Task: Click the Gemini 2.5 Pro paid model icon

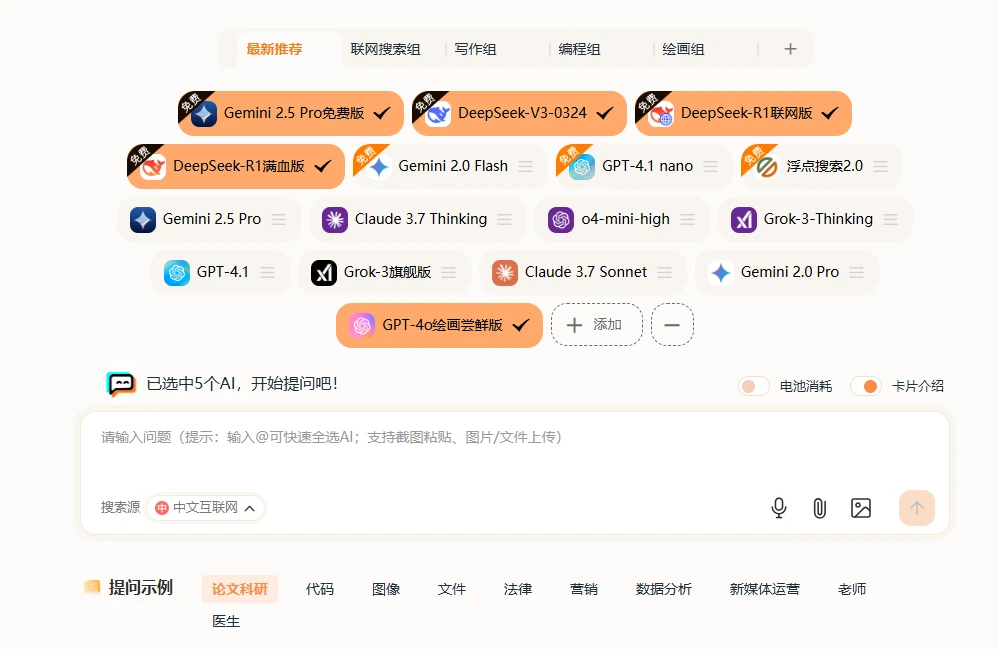Action: coord(143,220)
